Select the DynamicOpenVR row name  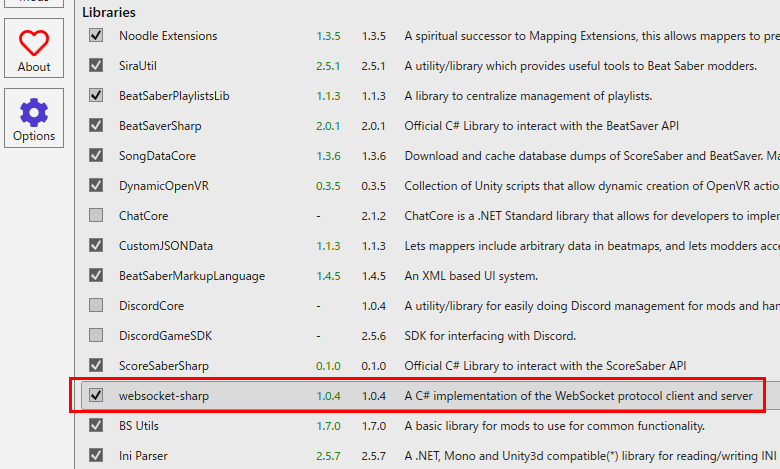click(x=165, y=186)
